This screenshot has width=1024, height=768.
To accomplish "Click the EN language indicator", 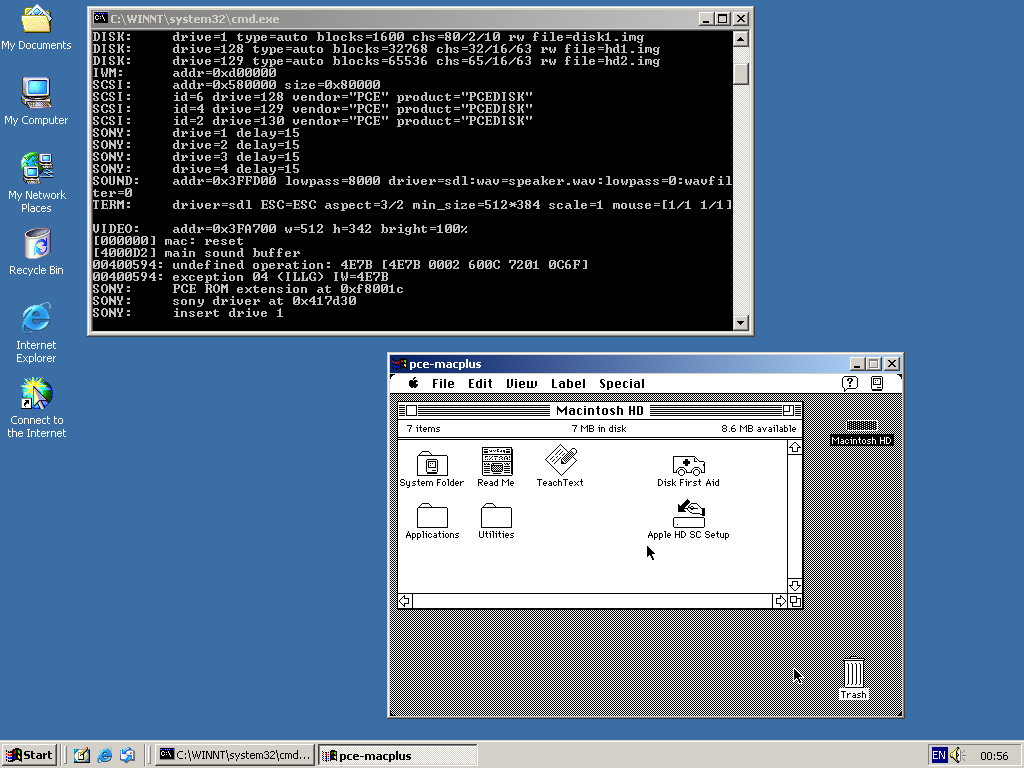I will click(938, 756).
